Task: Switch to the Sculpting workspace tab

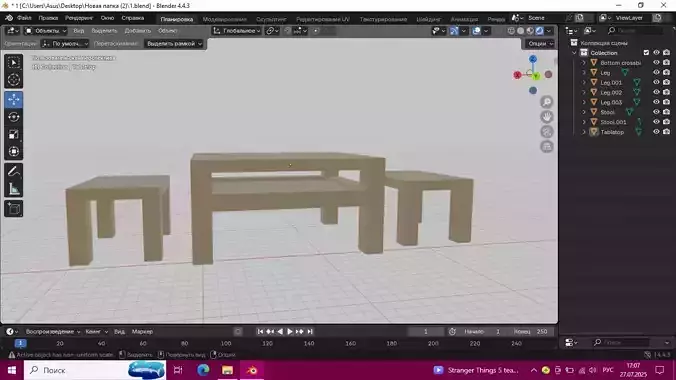Action: coord(271,19)
